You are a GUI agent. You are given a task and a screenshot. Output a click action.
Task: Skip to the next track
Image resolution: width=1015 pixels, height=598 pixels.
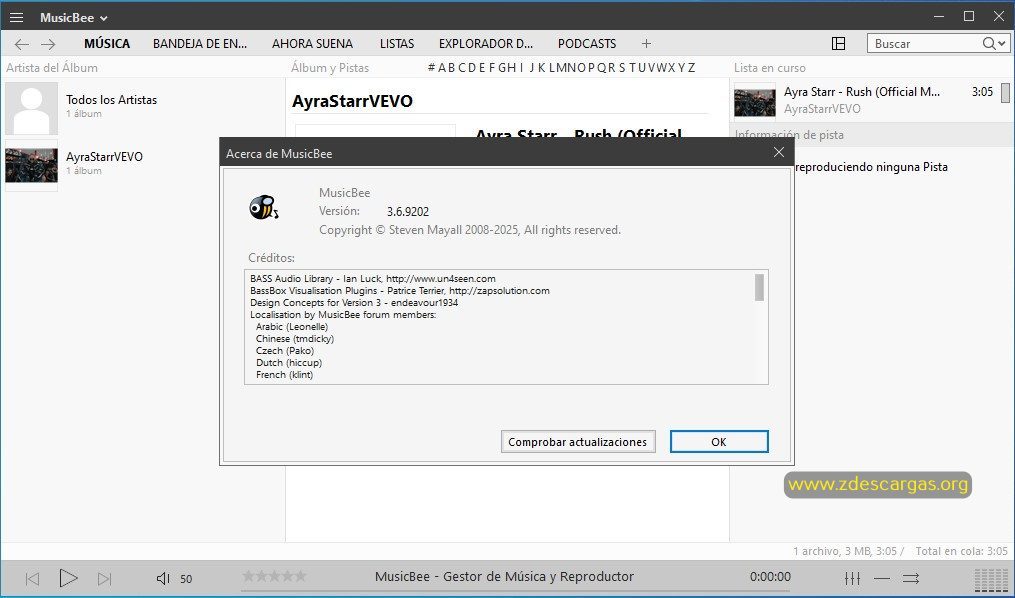104,579
